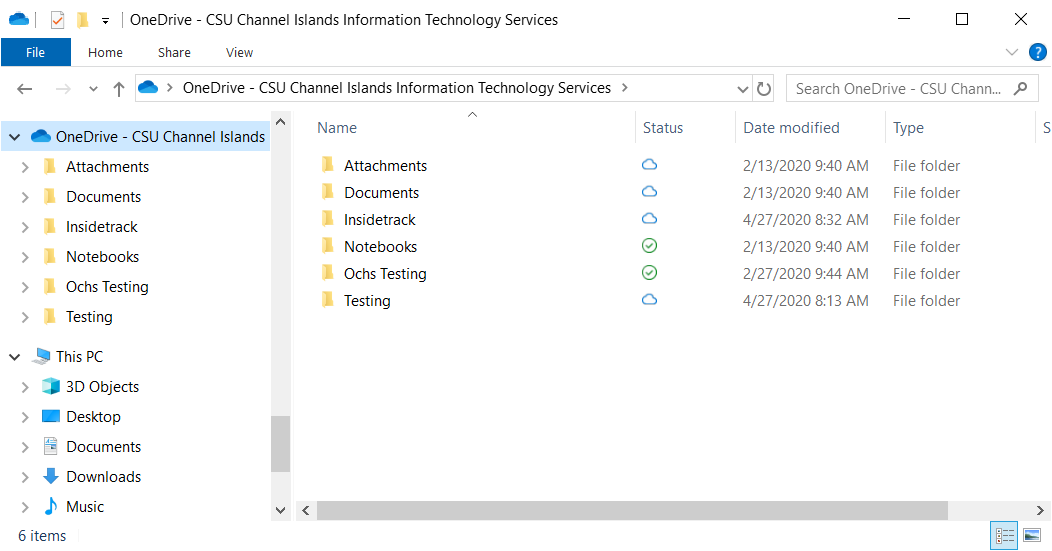Expand Attachments in the navigation pane
Image resolution: width=1052 pixels, height=551 pixels.
click(x=25, y=167)
